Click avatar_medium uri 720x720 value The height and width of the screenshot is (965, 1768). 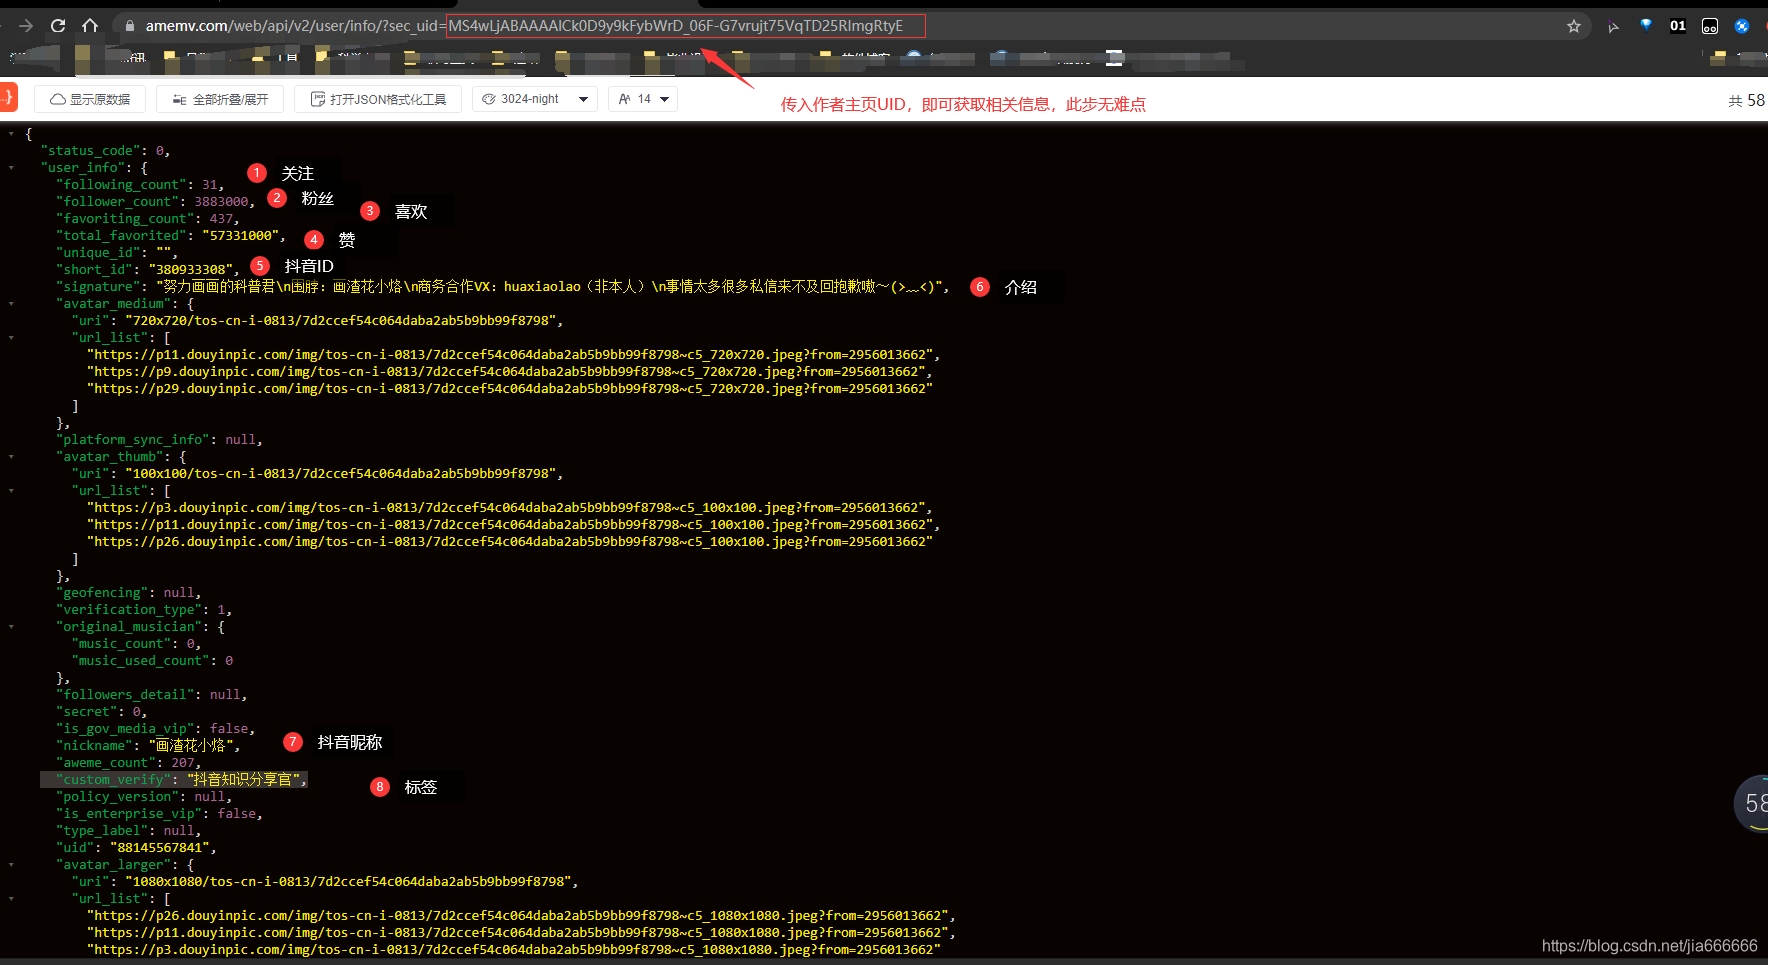[x=340, y=321]
